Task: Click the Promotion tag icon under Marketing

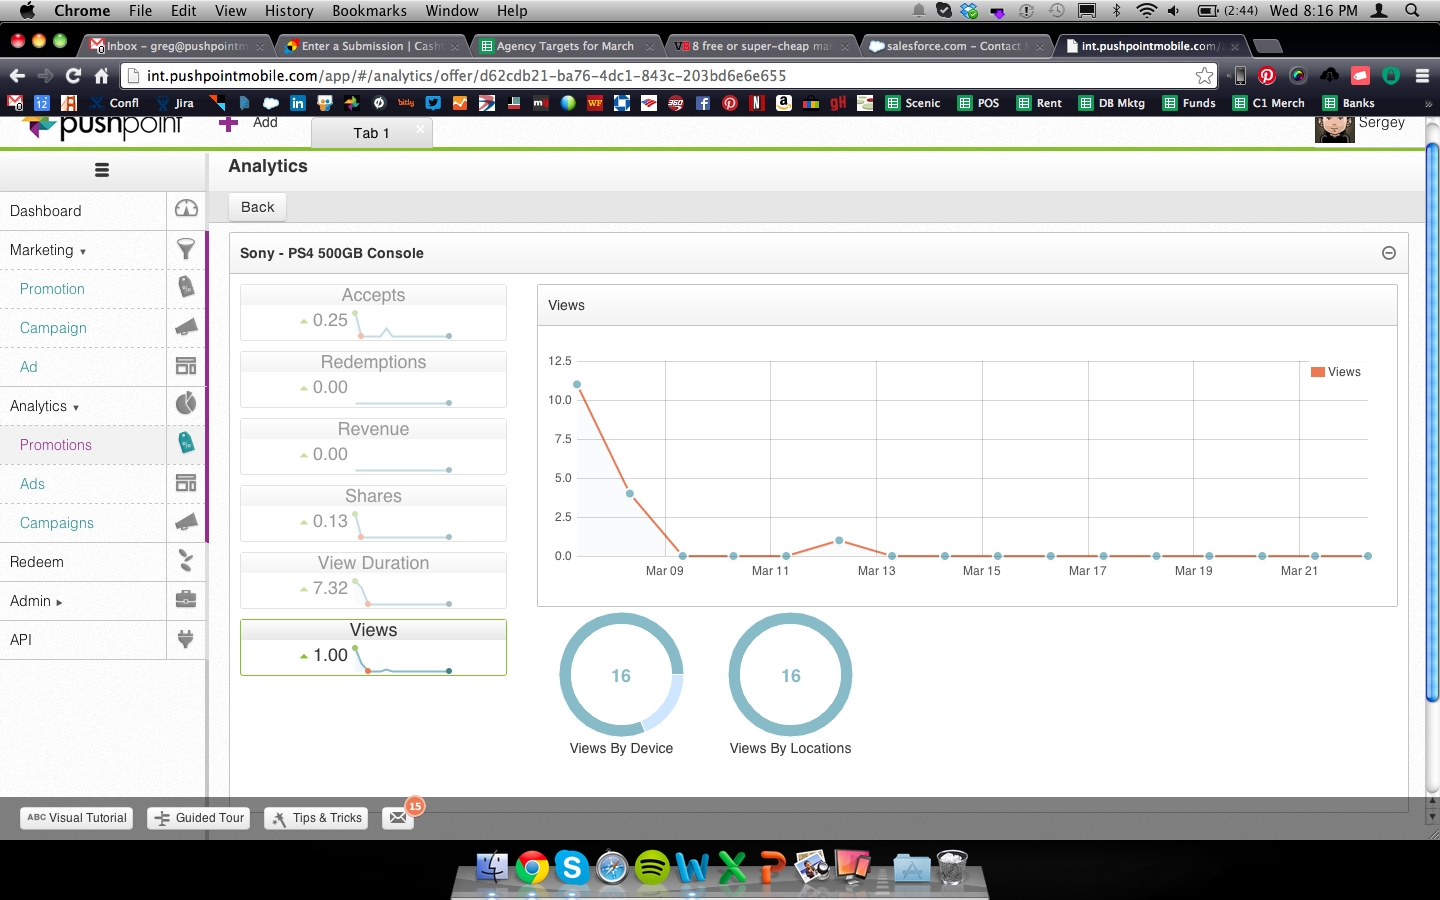Action: (186, 287)
